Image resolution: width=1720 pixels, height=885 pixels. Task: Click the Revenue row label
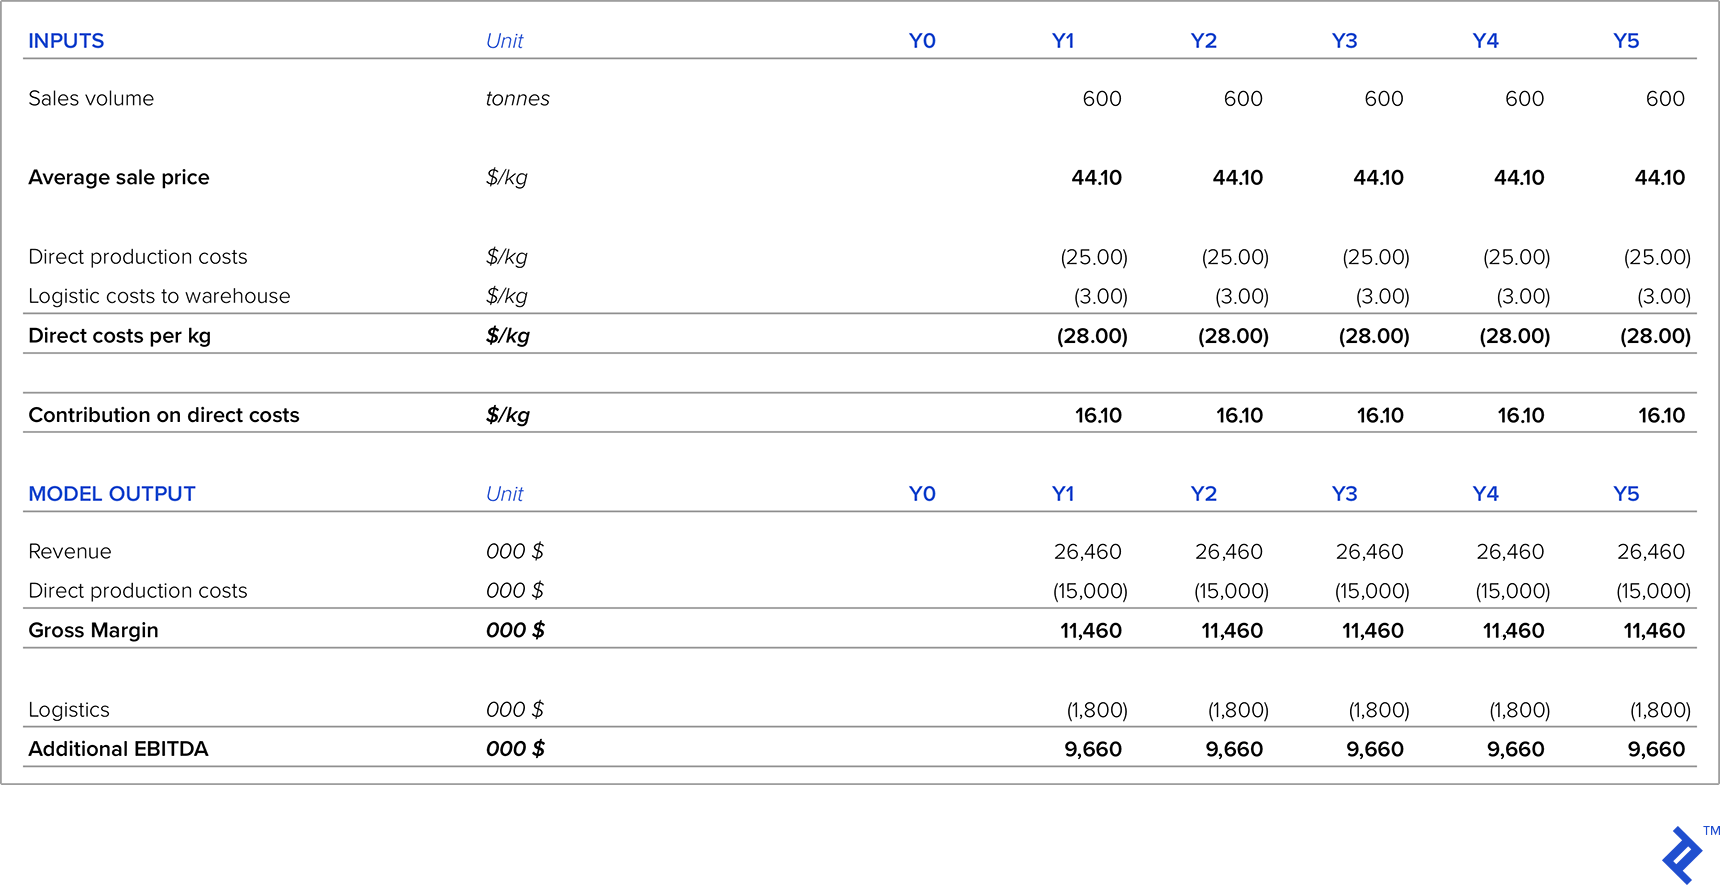pos(70,552)
